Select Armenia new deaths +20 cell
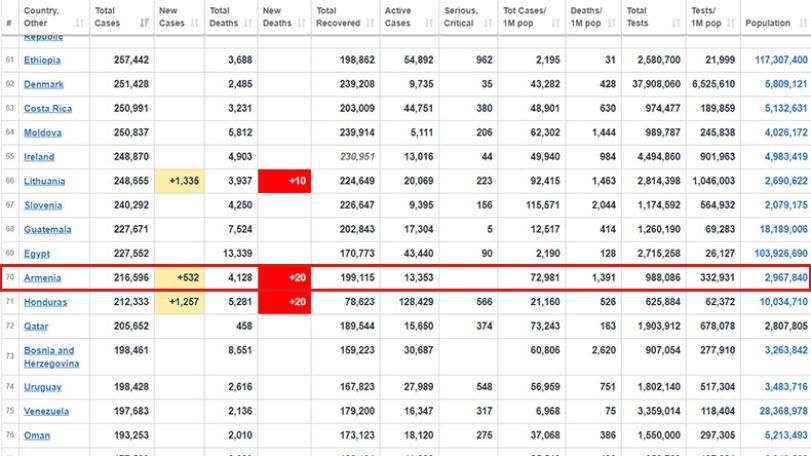 [x=284, y=278]
